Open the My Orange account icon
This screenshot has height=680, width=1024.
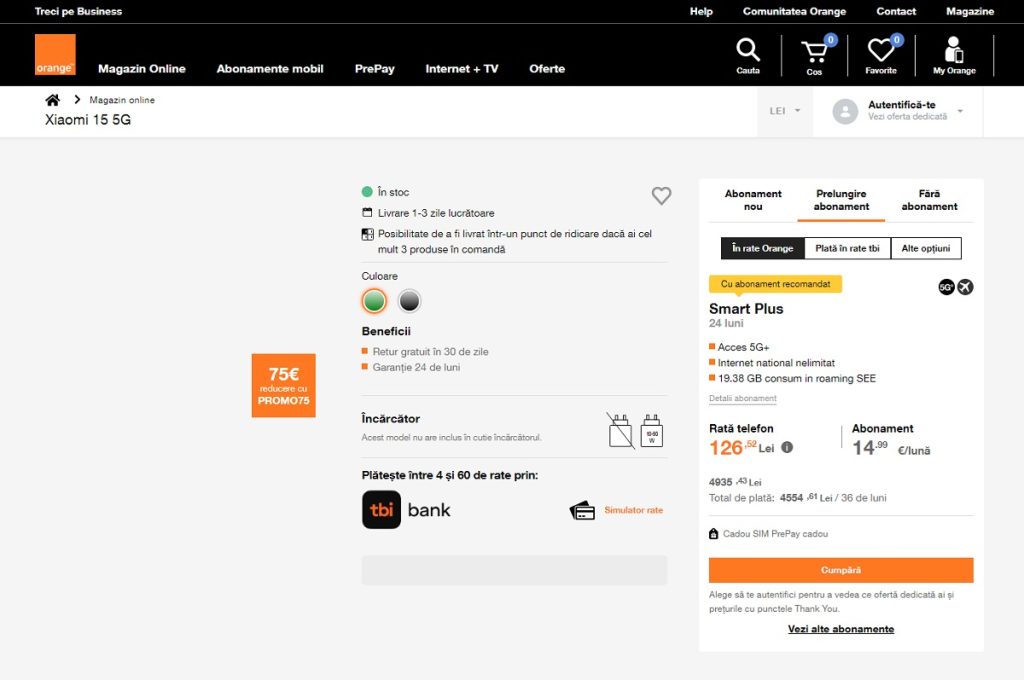click(x=954, y=55)
